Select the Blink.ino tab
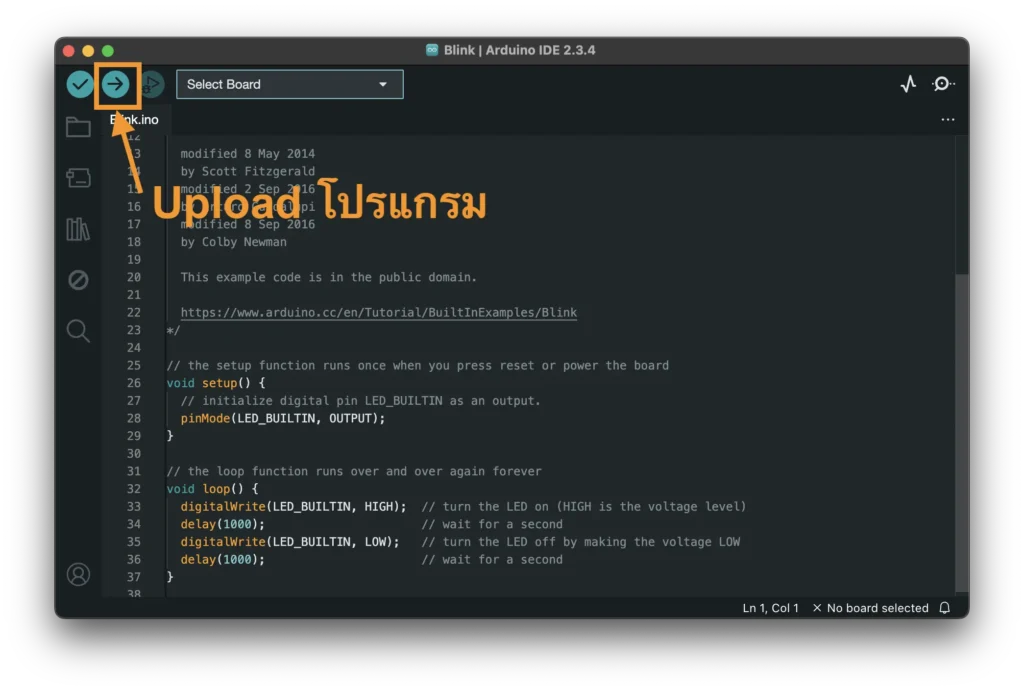 tap(135, 118)
